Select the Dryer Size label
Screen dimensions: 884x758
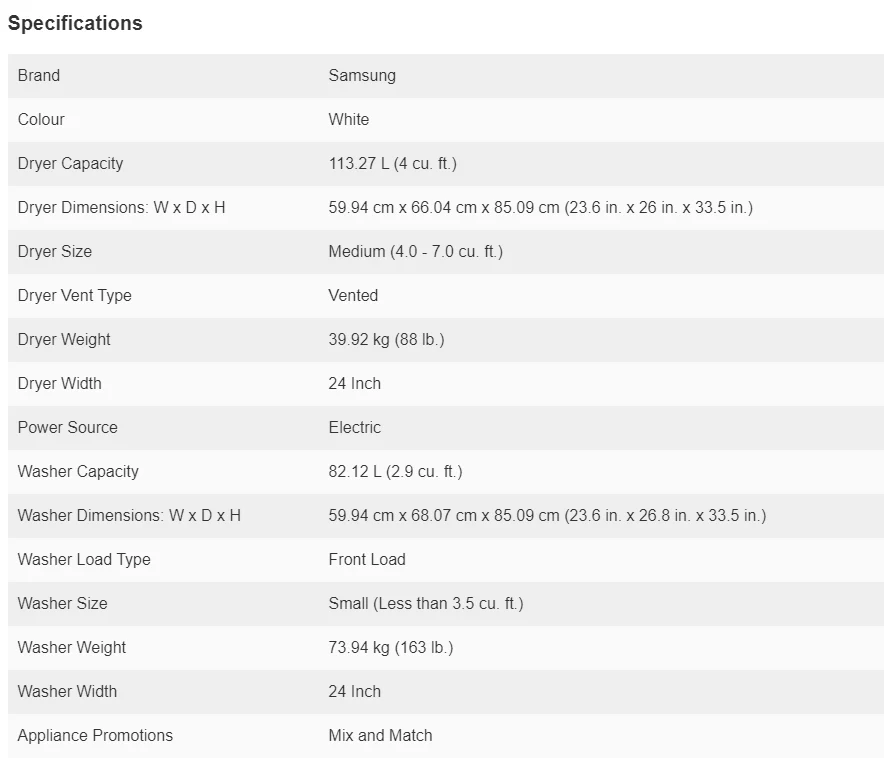click(x=55, y=251)
